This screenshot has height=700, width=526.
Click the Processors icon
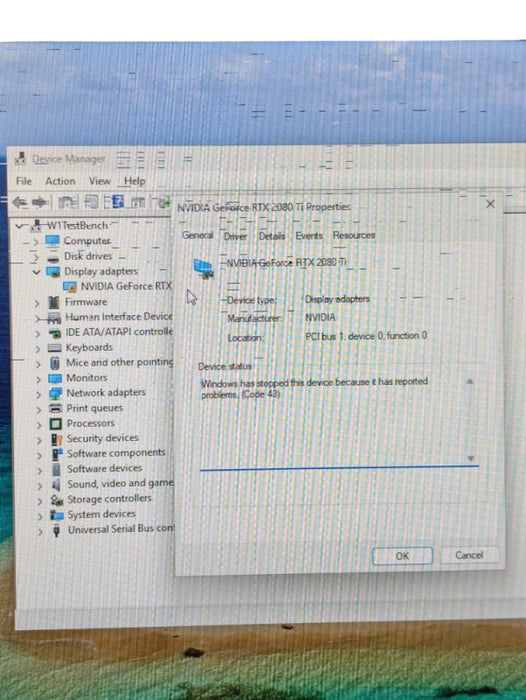56,424
